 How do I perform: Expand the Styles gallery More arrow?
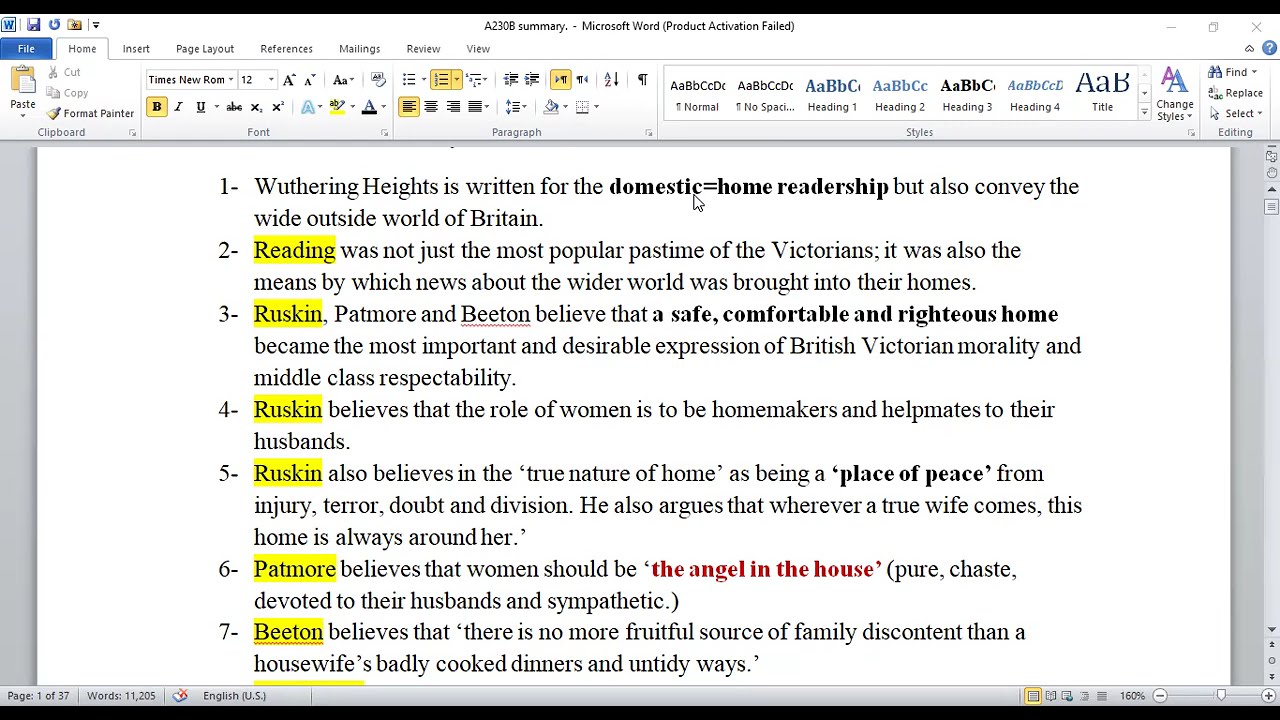pos(1144,113)
